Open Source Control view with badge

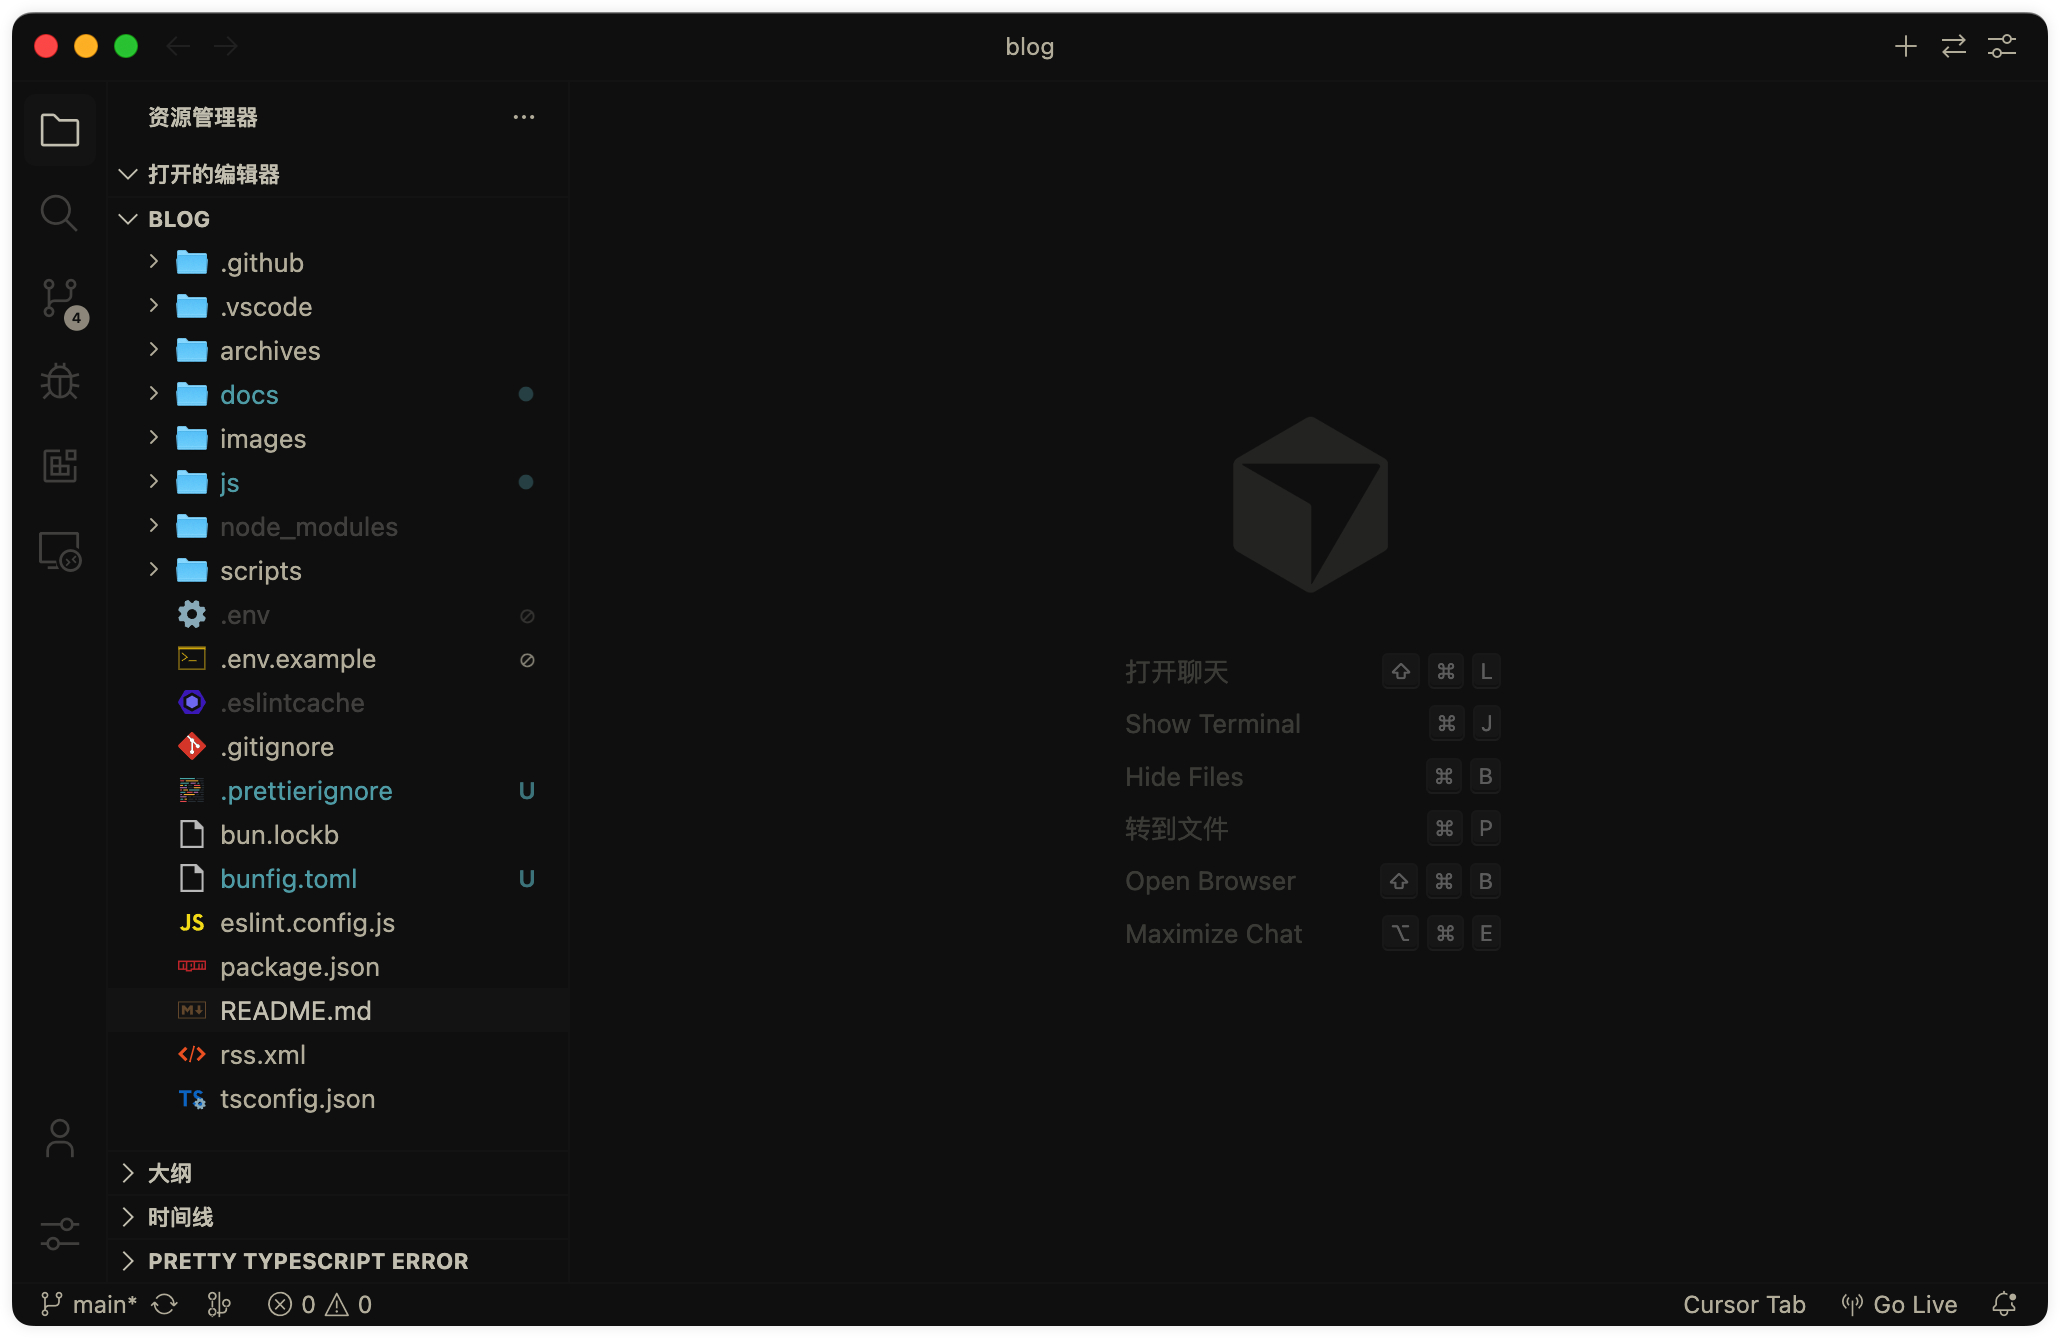click(x=60, y=298)
